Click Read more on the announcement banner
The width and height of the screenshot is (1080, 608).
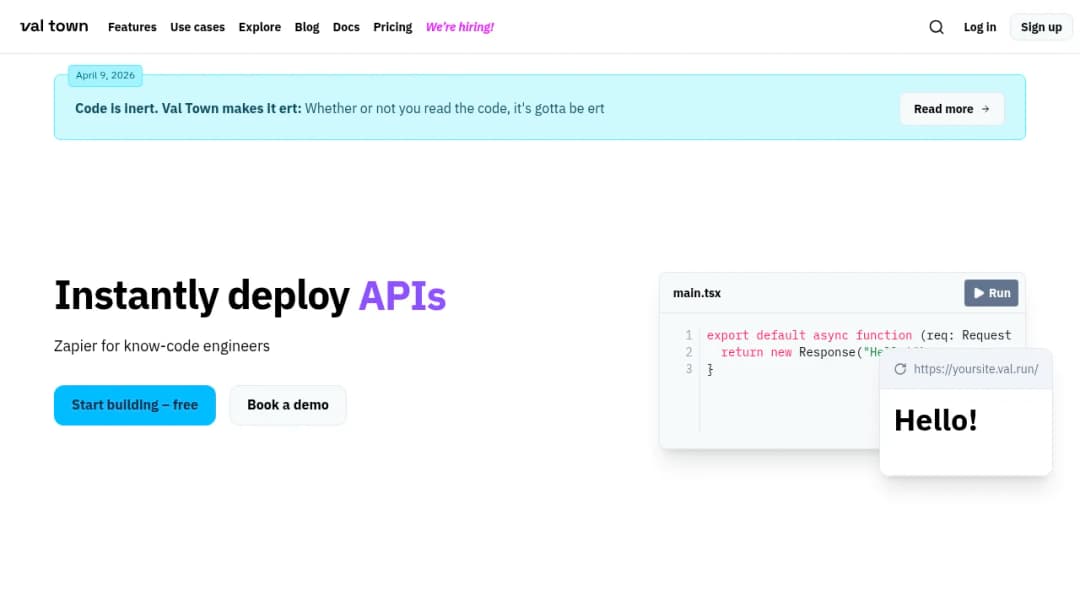(952, 109)
